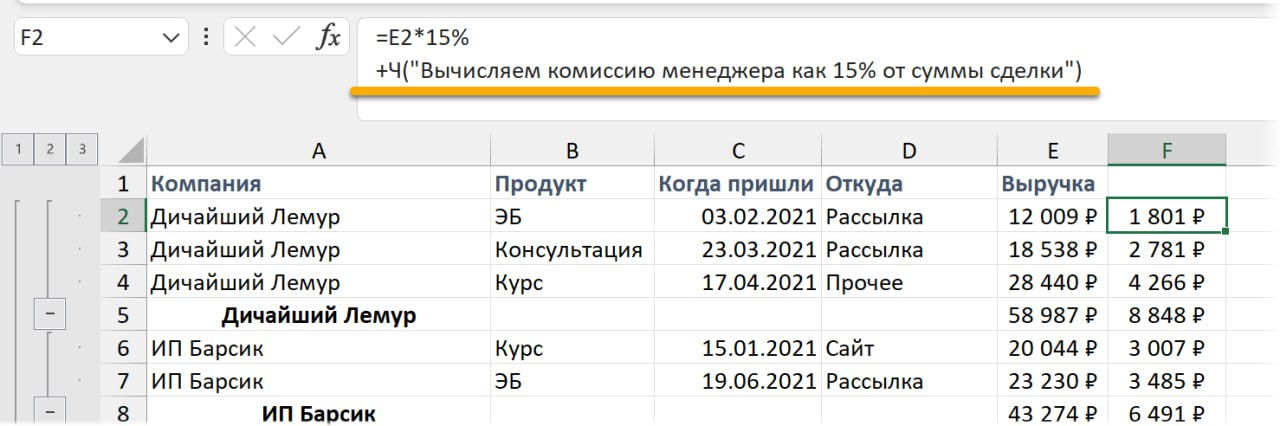The image size is (1280, 426).
Task: Select column F header
Action: [x=1166, y=151]
